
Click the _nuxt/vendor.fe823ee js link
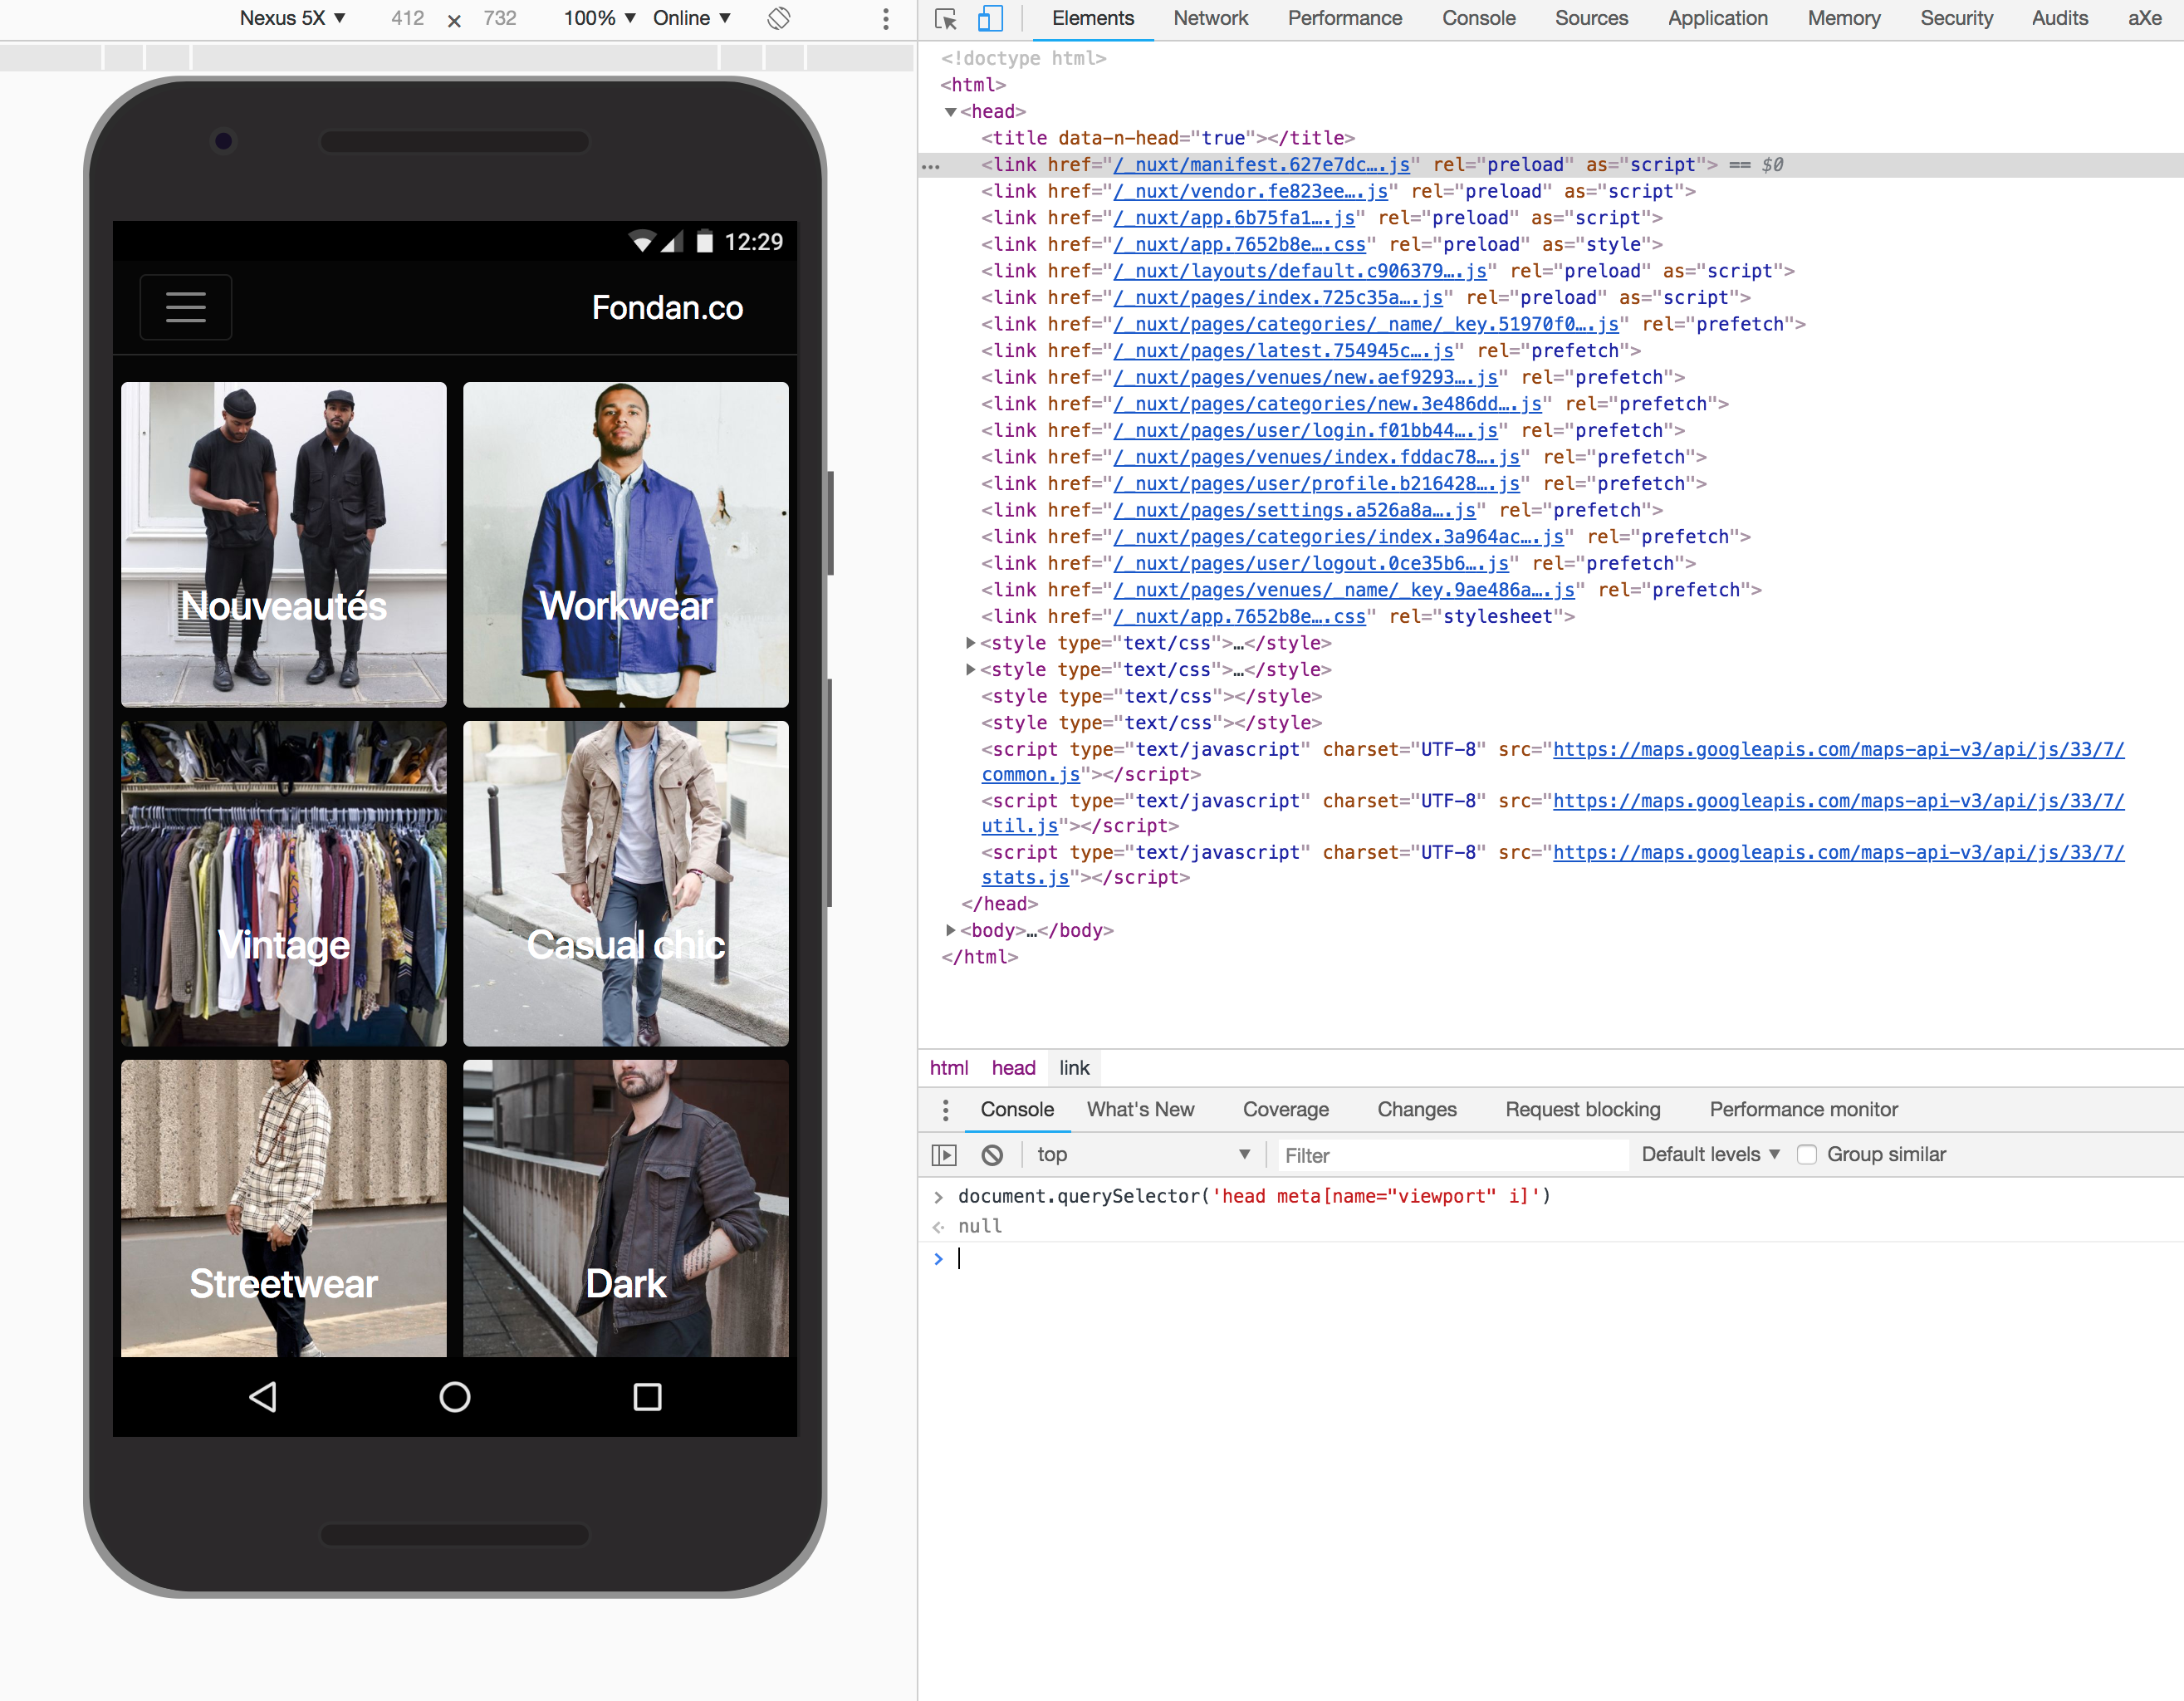[x=1250, y=191]
